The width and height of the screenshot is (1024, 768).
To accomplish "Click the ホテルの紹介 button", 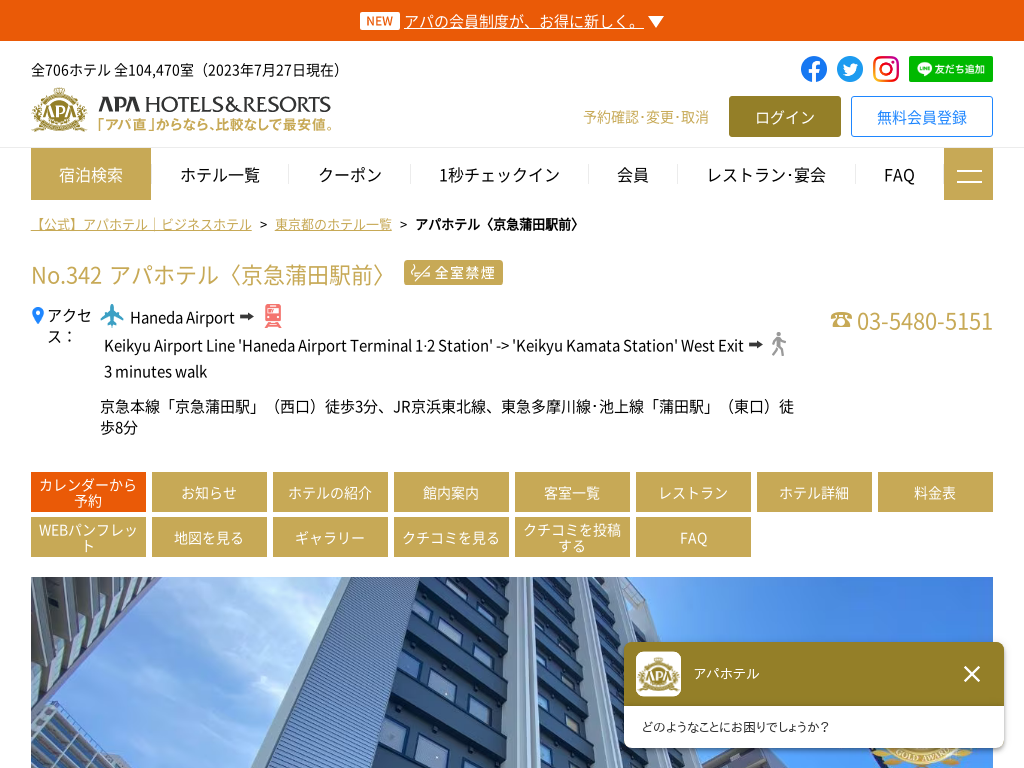I will pos(330,492).
